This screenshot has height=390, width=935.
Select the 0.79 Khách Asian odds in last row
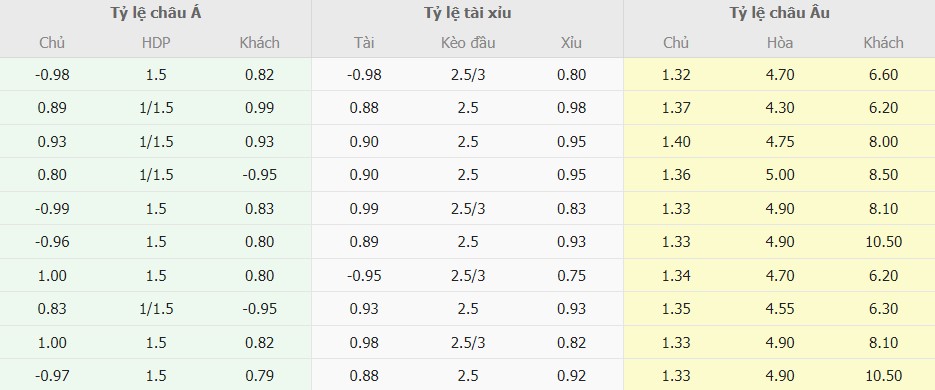[259, 376]
